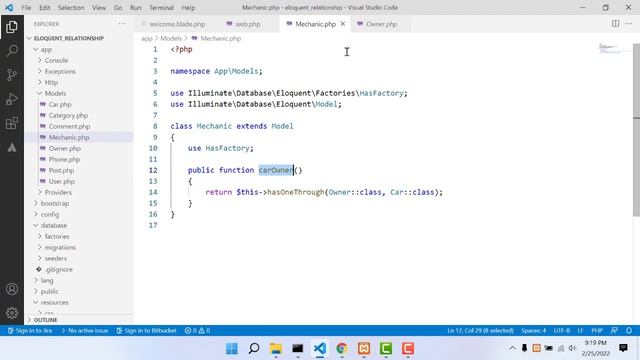Click Sign in to Bitbucket
The image size is (640, 360).
click(x=146, y=331)
